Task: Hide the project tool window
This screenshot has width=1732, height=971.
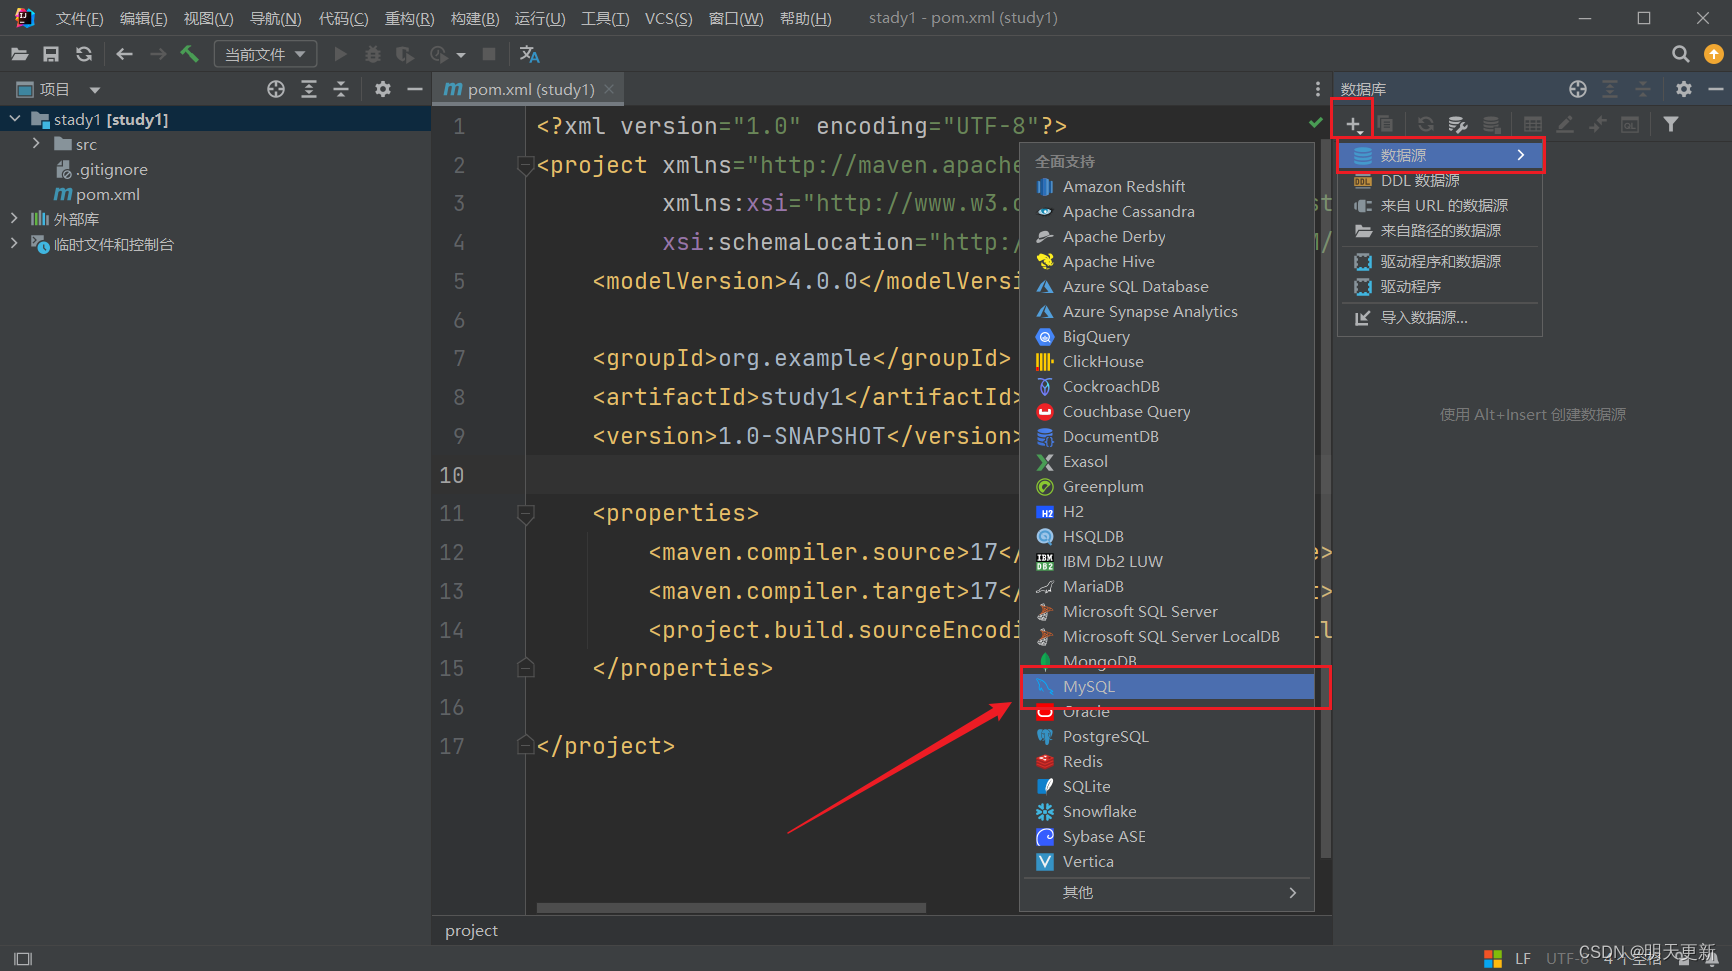Action: pyautogui.click(x=415, y=89)
